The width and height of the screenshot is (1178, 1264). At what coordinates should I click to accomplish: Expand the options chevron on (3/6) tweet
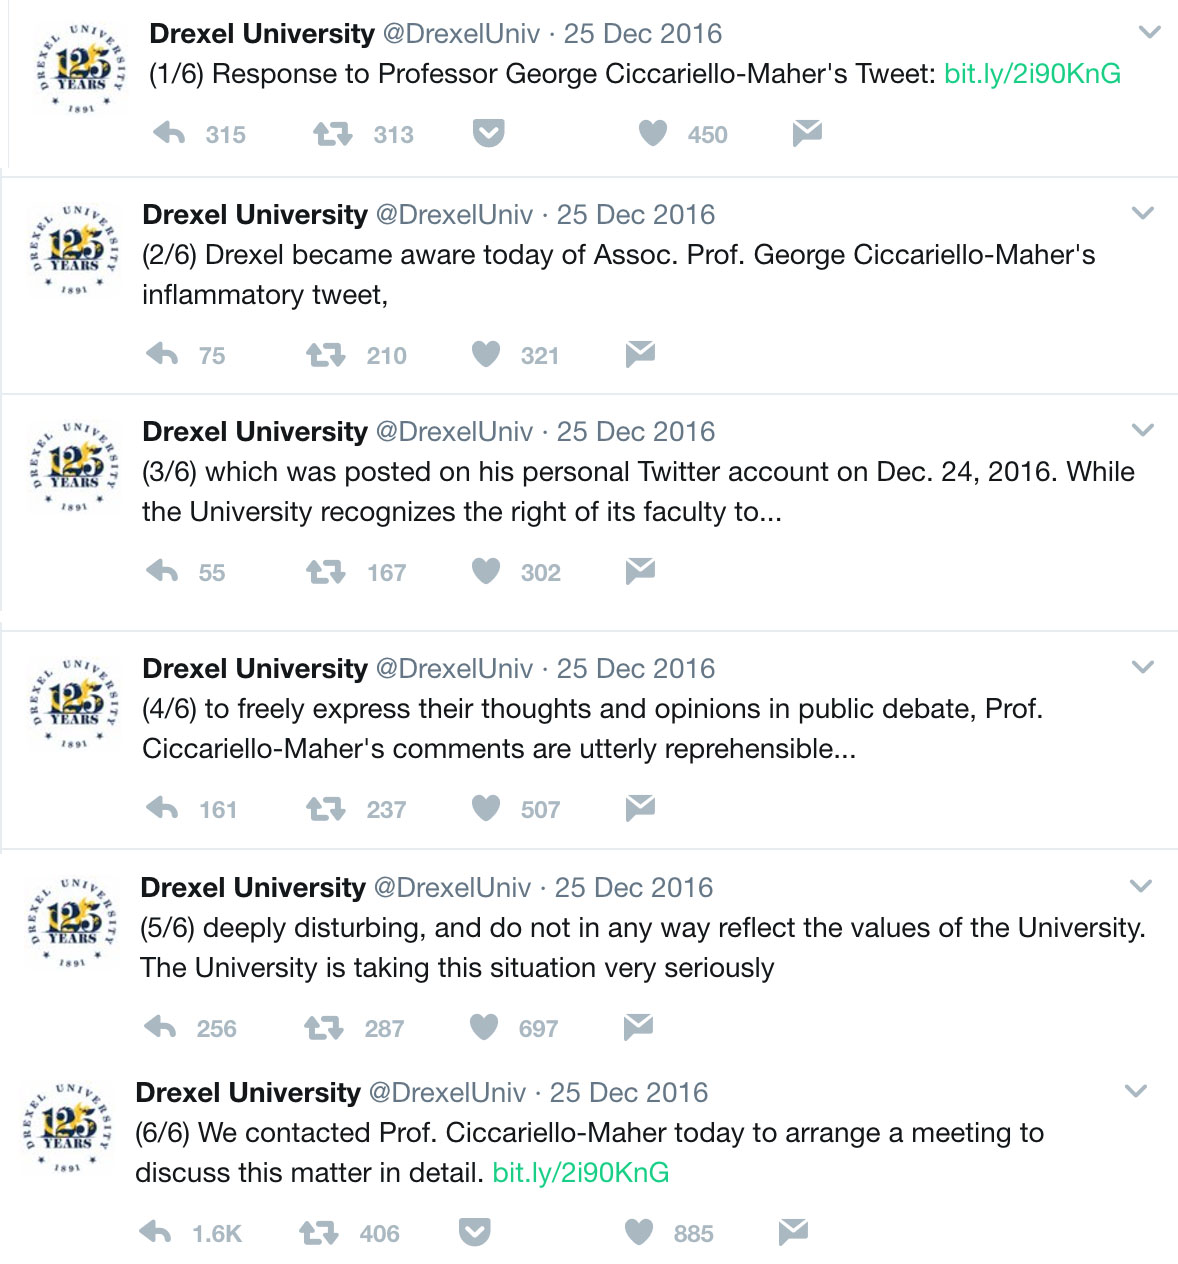click(x=1143, y=430)
